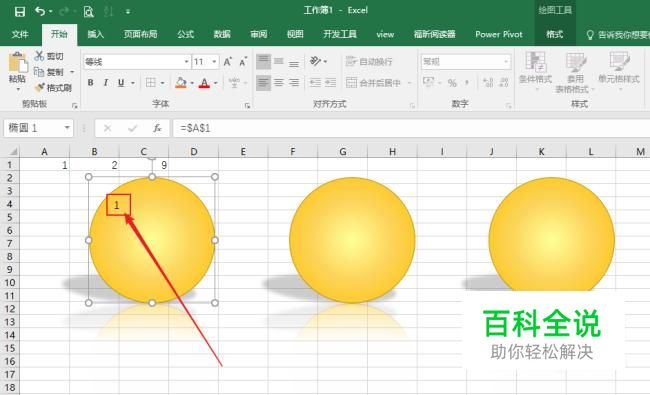Open the font size dropdown

(x=214, y=62)
